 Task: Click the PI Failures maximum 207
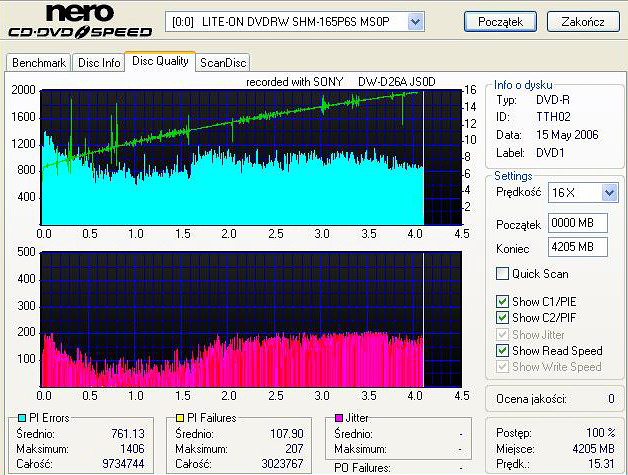coord(294,449)
